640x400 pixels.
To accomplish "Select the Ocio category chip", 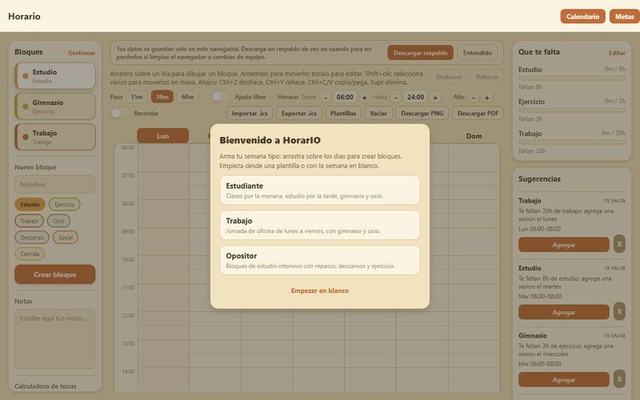I will click(59, 221).
